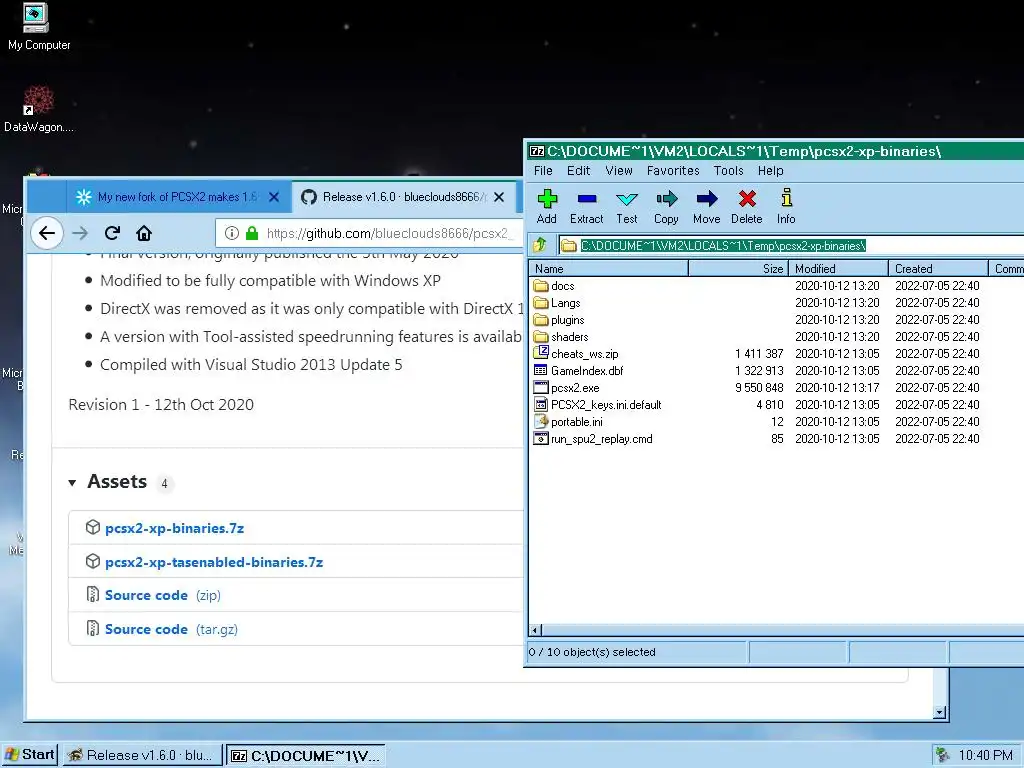This screenshot has width=1024, height=768.
Task: Click left arrow of 7-Zip horizontal scrollbar
Action: point(535,630)
